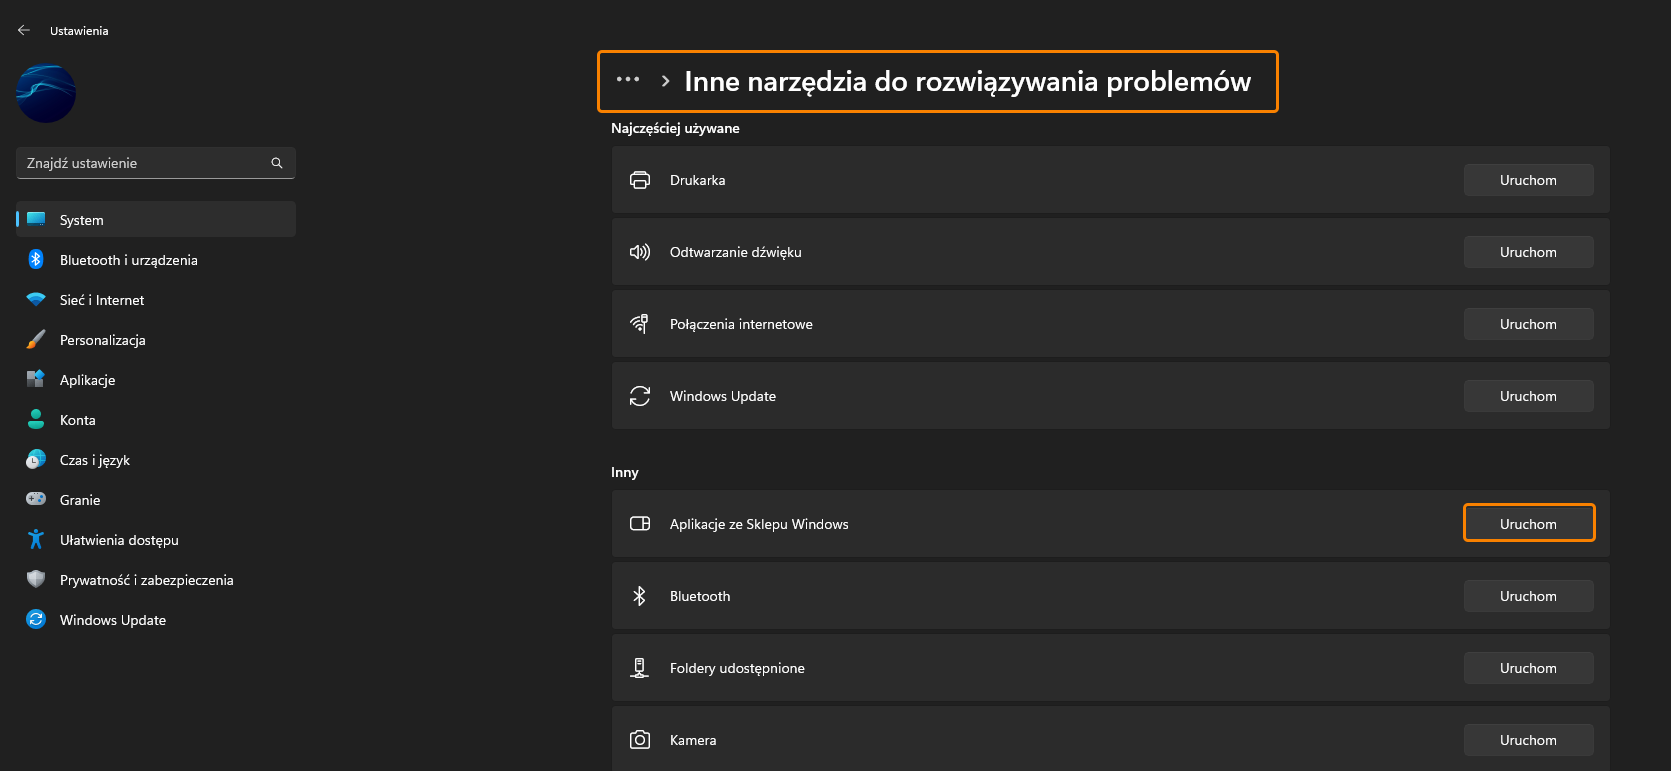Click the Aplikacje ze Sklepu Windows icon

click(x=640, y=524)
